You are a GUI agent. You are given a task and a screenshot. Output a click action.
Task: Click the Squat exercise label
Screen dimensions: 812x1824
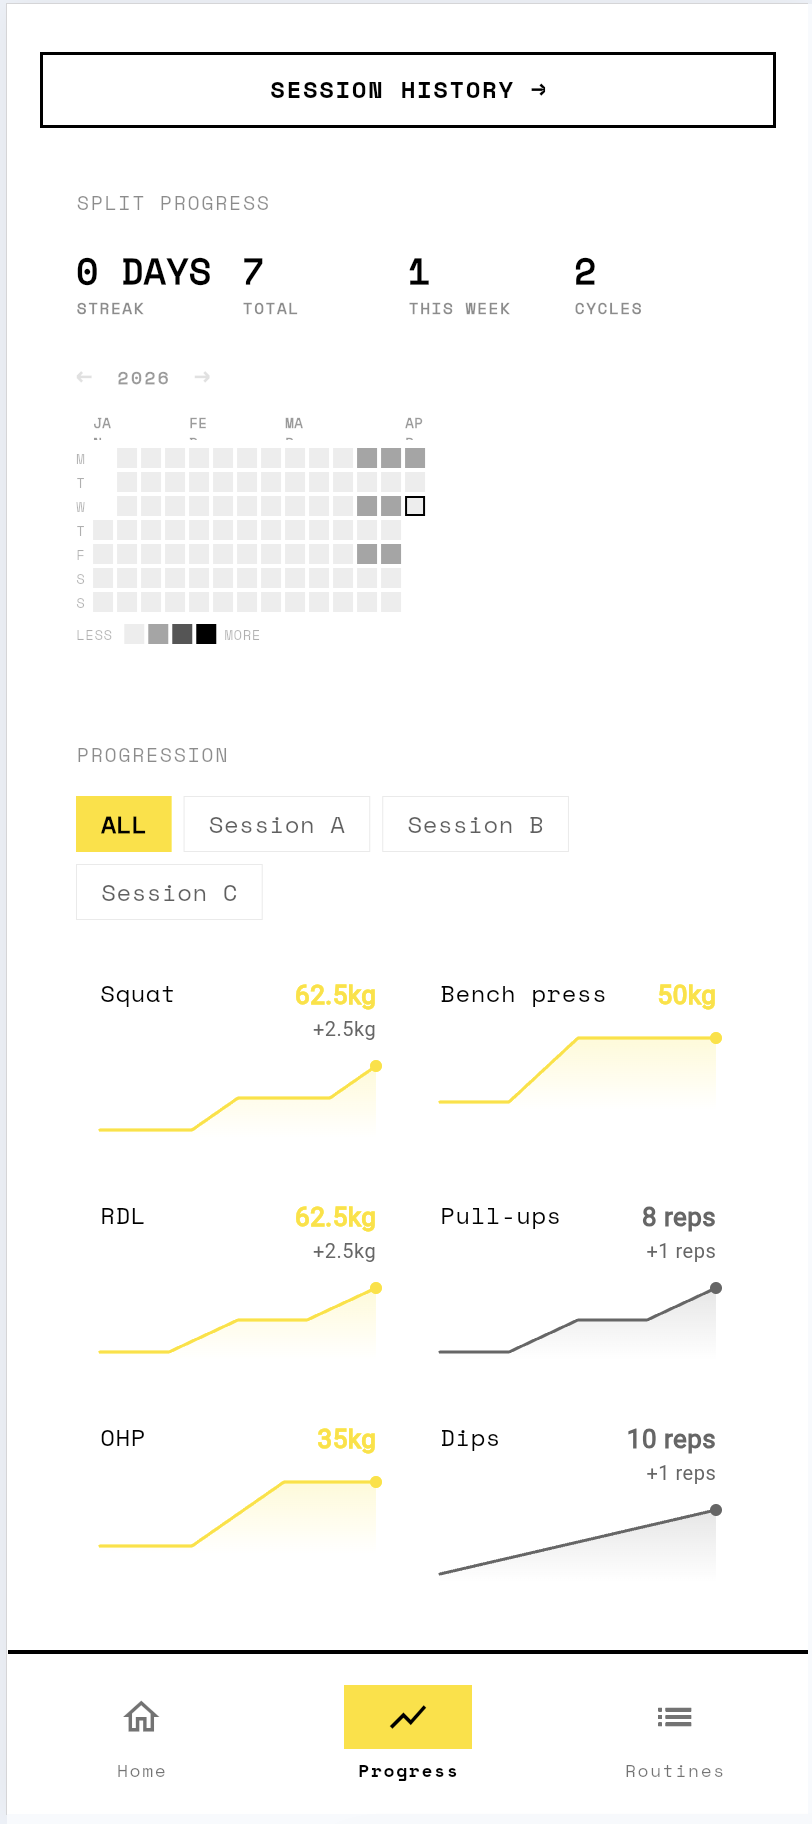coord(136,994)
